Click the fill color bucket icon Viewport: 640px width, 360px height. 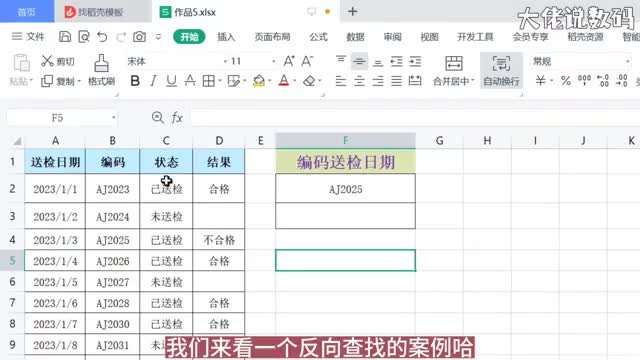click(259, 81)
